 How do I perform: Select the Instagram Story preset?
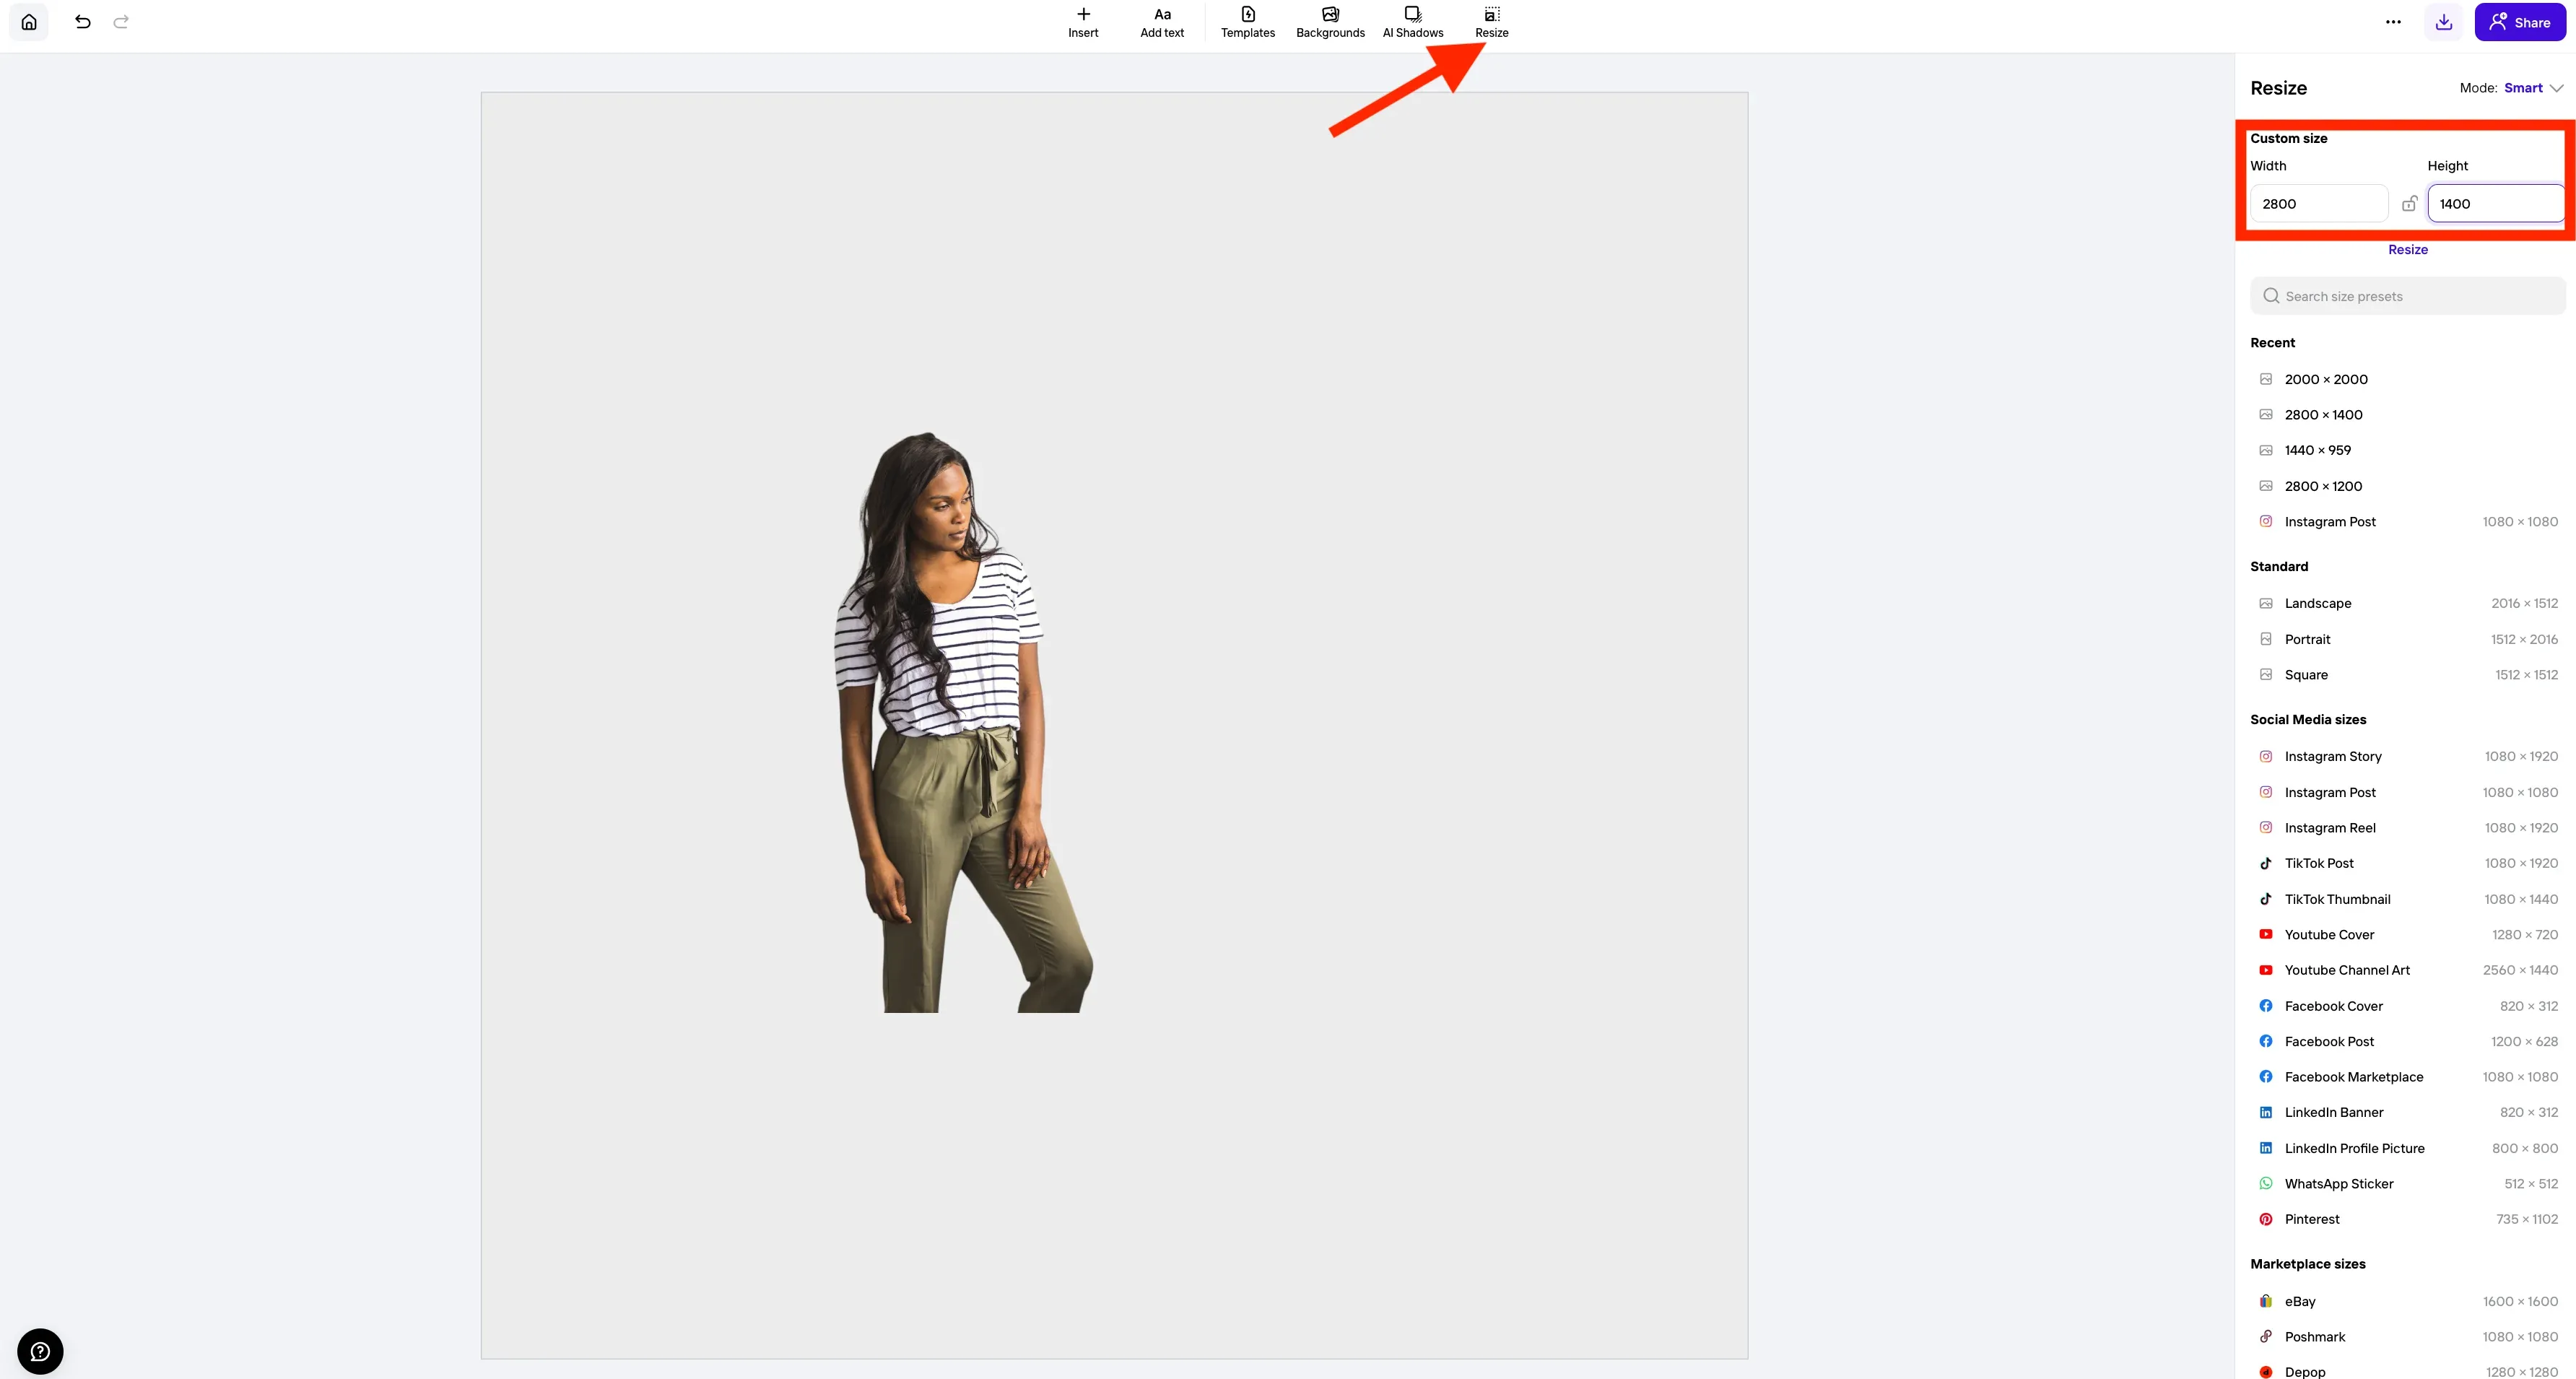click(x=2408, y=756)
